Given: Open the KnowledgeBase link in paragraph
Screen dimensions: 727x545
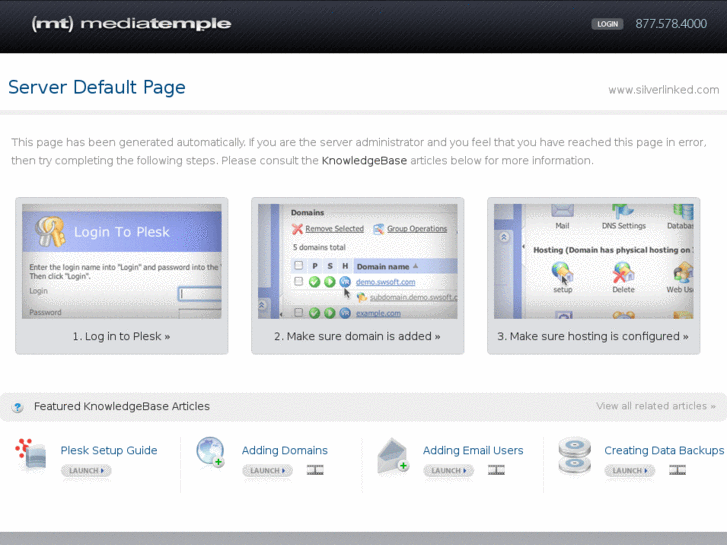Looking at the screenshot, I should (x=364, y=160).
